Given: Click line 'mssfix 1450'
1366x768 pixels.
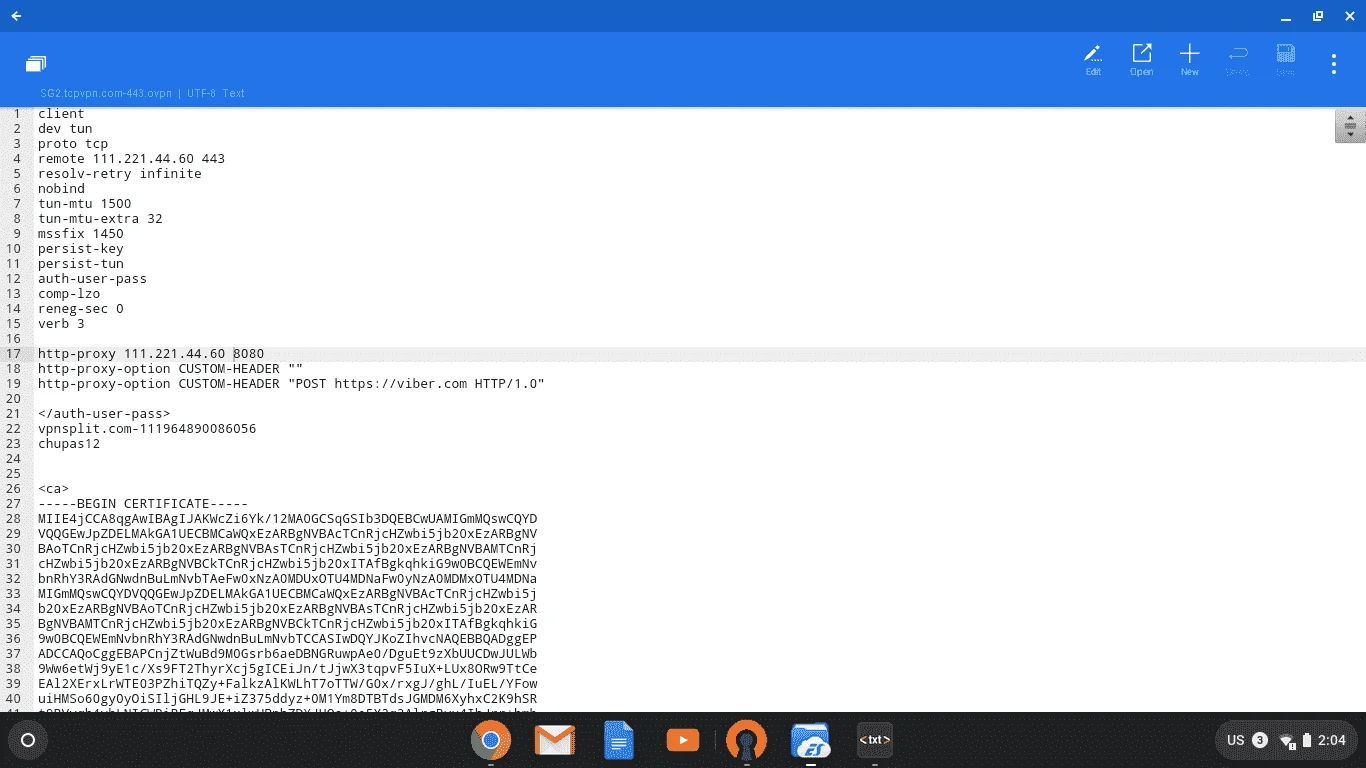Looking at the screenshot, I should click(x=81, y=234).
